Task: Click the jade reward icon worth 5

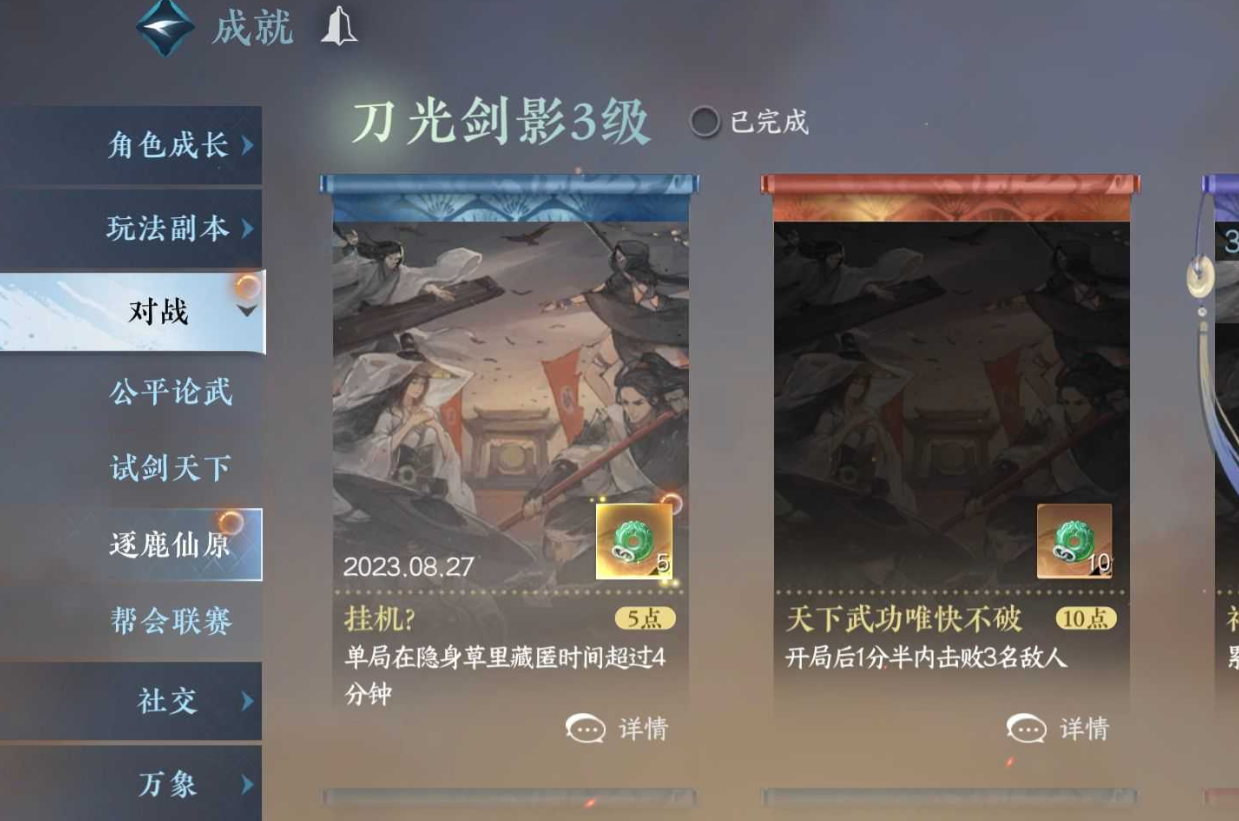Action: click(635, 541)
